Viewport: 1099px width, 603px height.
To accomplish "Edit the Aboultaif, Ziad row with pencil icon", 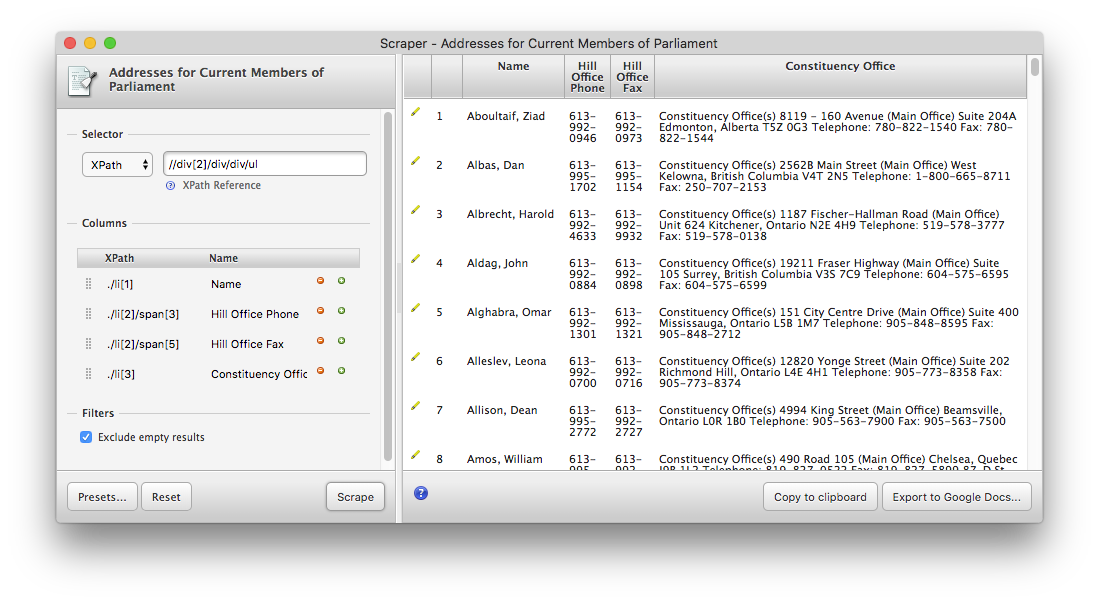I will point(415,111).
